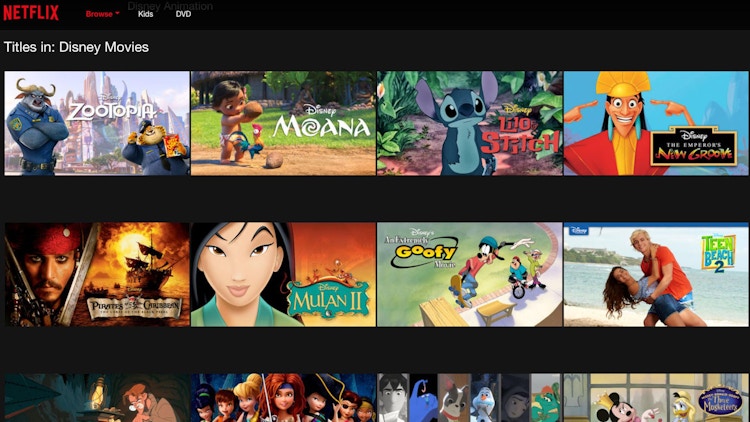Open the DVD menu item
The height and width of the screenshot is (422, 750).
pyautogui.click(x=183, y=14)
